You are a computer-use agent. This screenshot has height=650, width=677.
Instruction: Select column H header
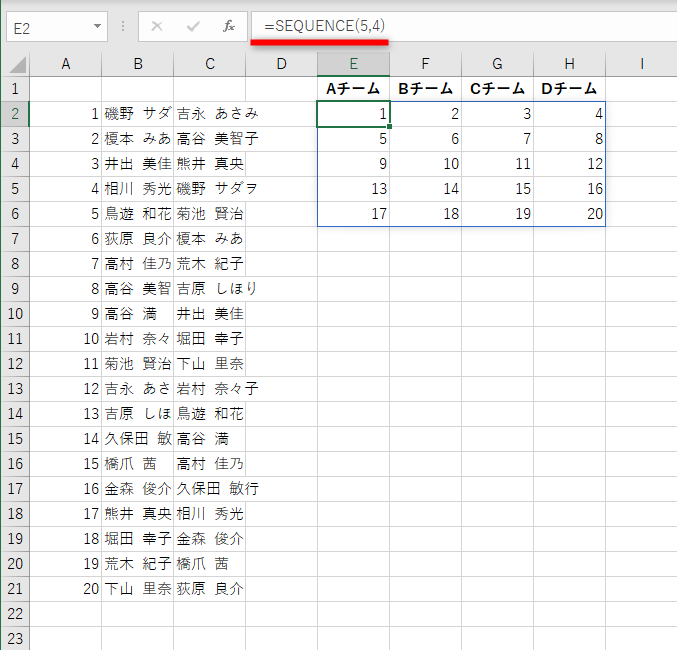point(569,64)
